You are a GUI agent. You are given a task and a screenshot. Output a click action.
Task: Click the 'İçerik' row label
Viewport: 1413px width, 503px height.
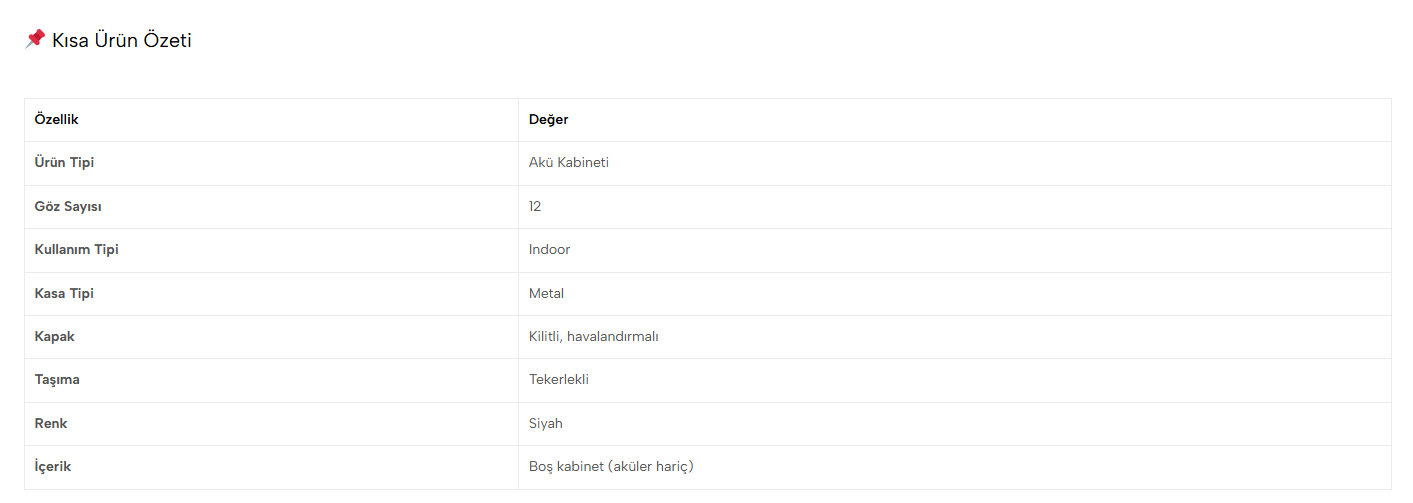[x=53, y=467]
